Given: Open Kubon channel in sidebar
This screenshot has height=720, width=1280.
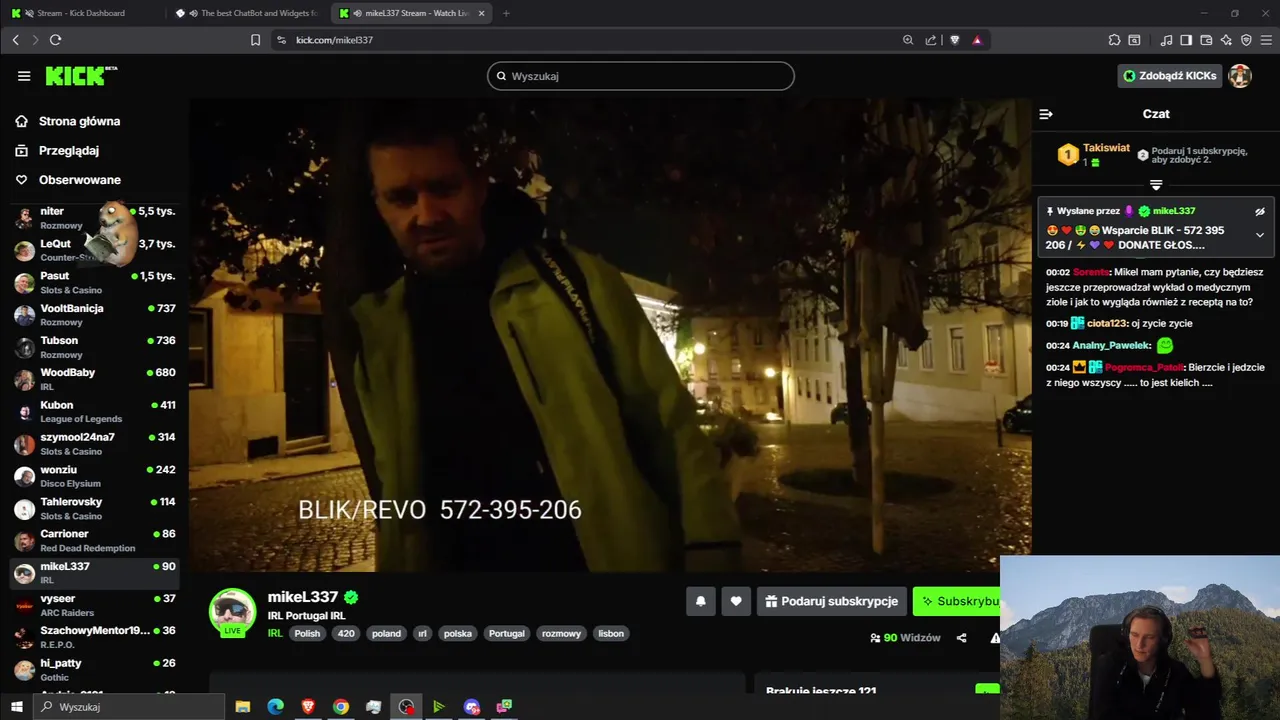Looking at the screenshot, I should click(95, 412).
